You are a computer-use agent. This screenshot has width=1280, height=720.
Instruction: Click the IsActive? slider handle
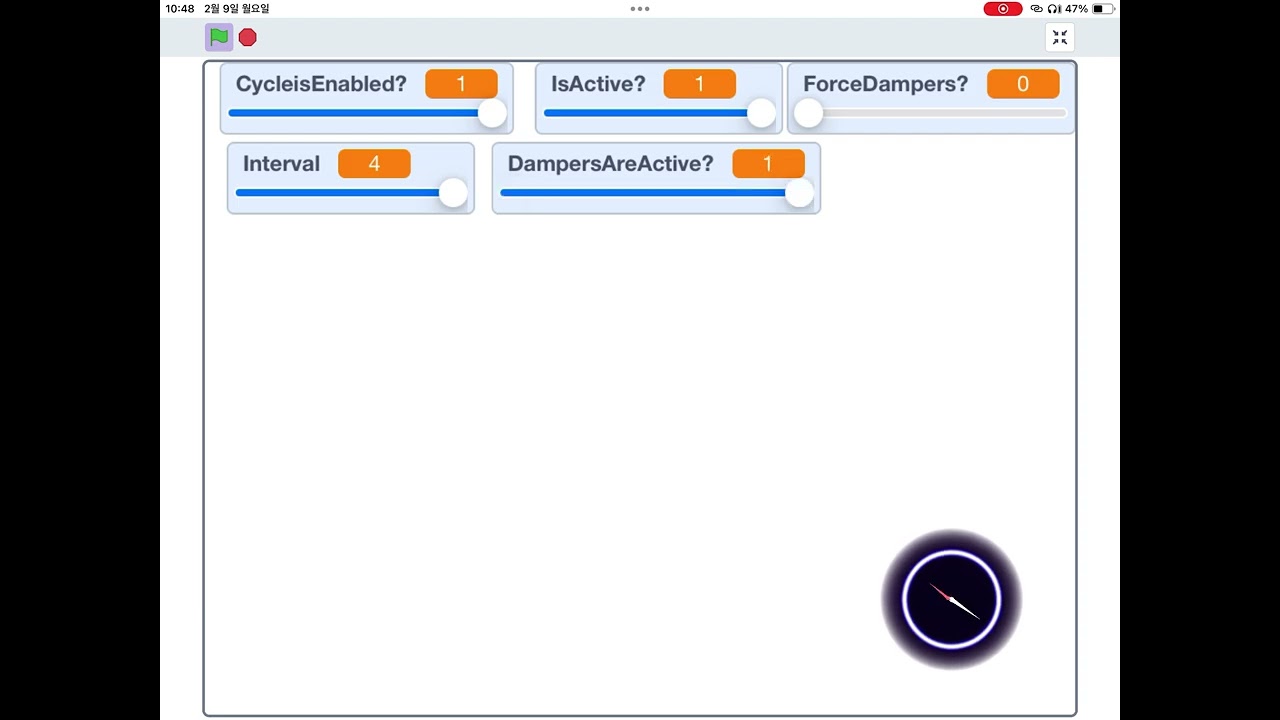click(761, 113)
